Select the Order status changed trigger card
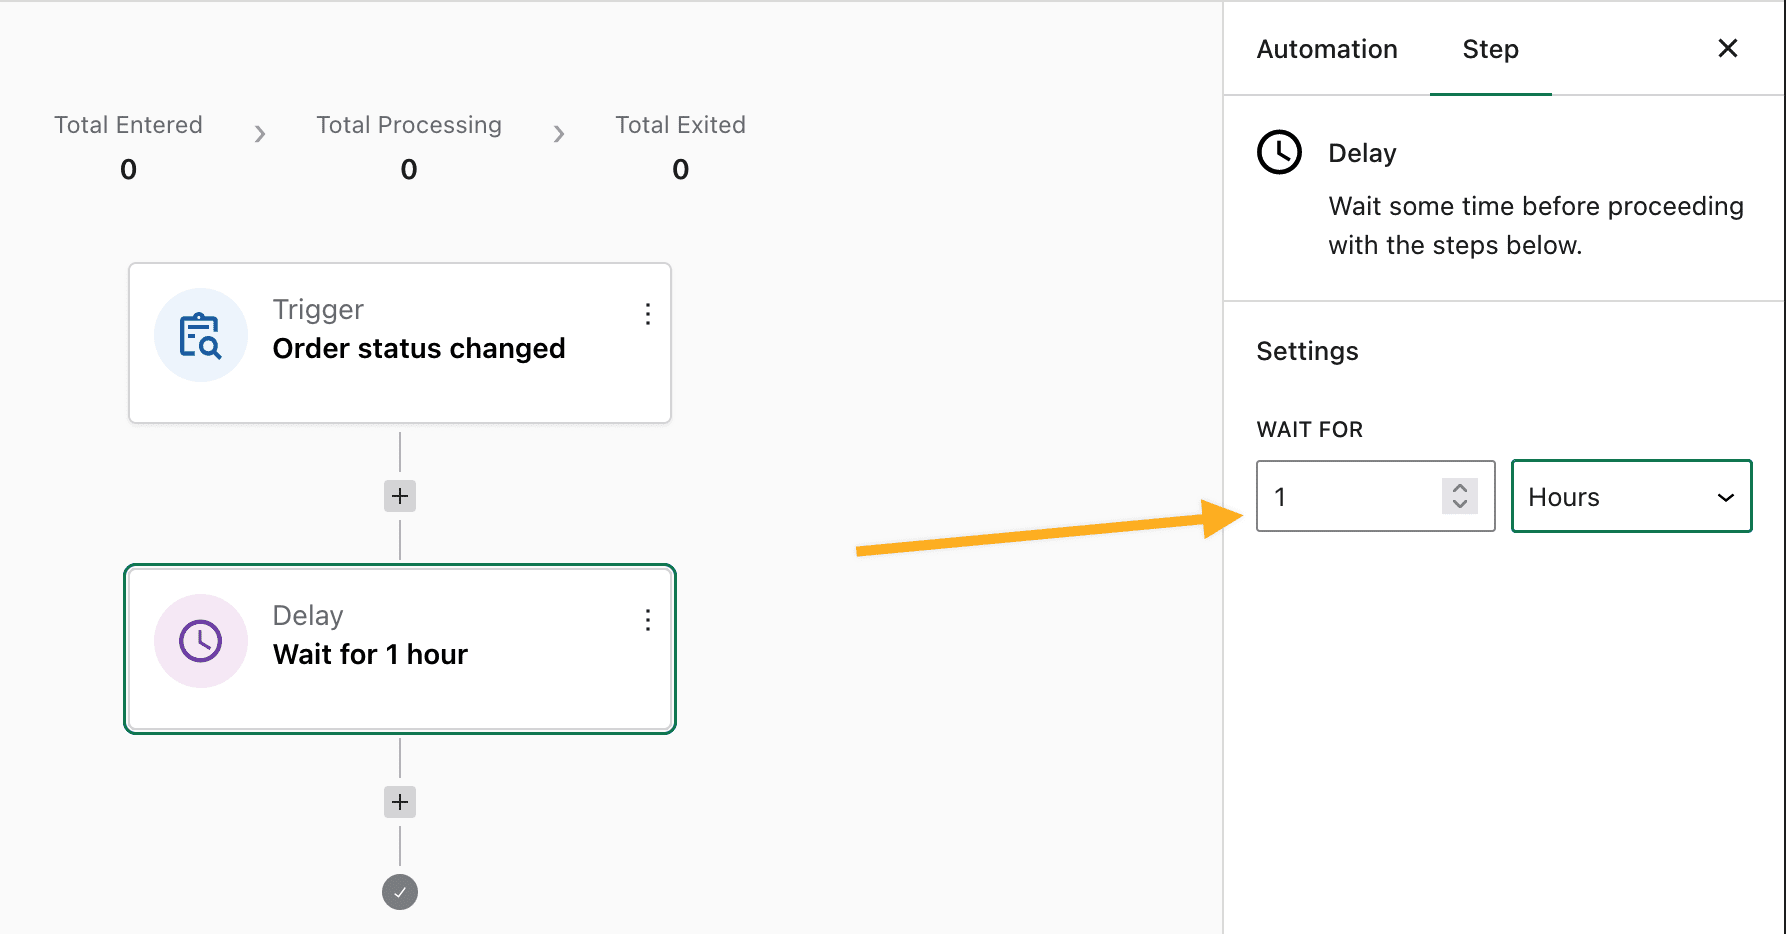 pyautogui.click(x=400, y=343)
